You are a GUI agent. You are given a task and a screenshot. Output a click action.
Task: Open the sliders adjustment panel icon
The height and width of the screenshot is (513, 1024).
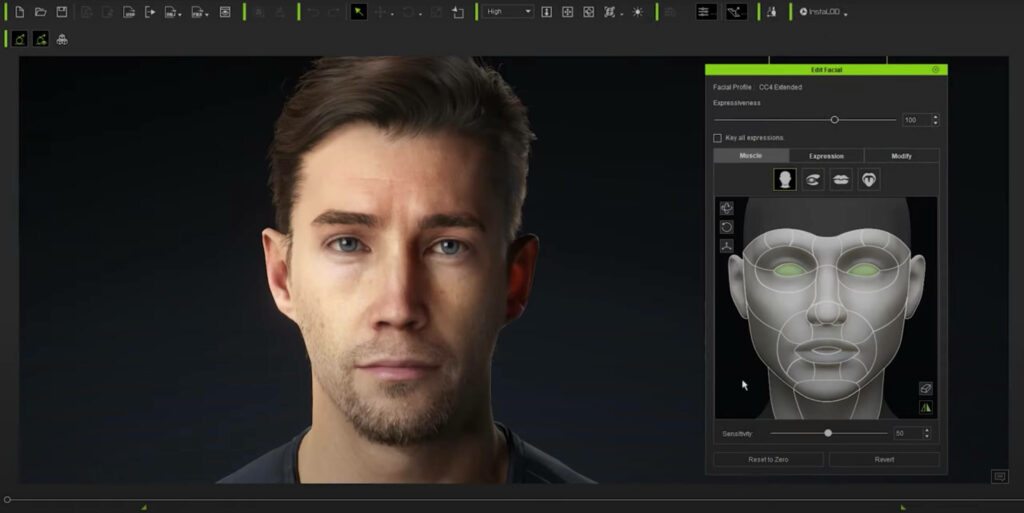click(x=706, y=12)
